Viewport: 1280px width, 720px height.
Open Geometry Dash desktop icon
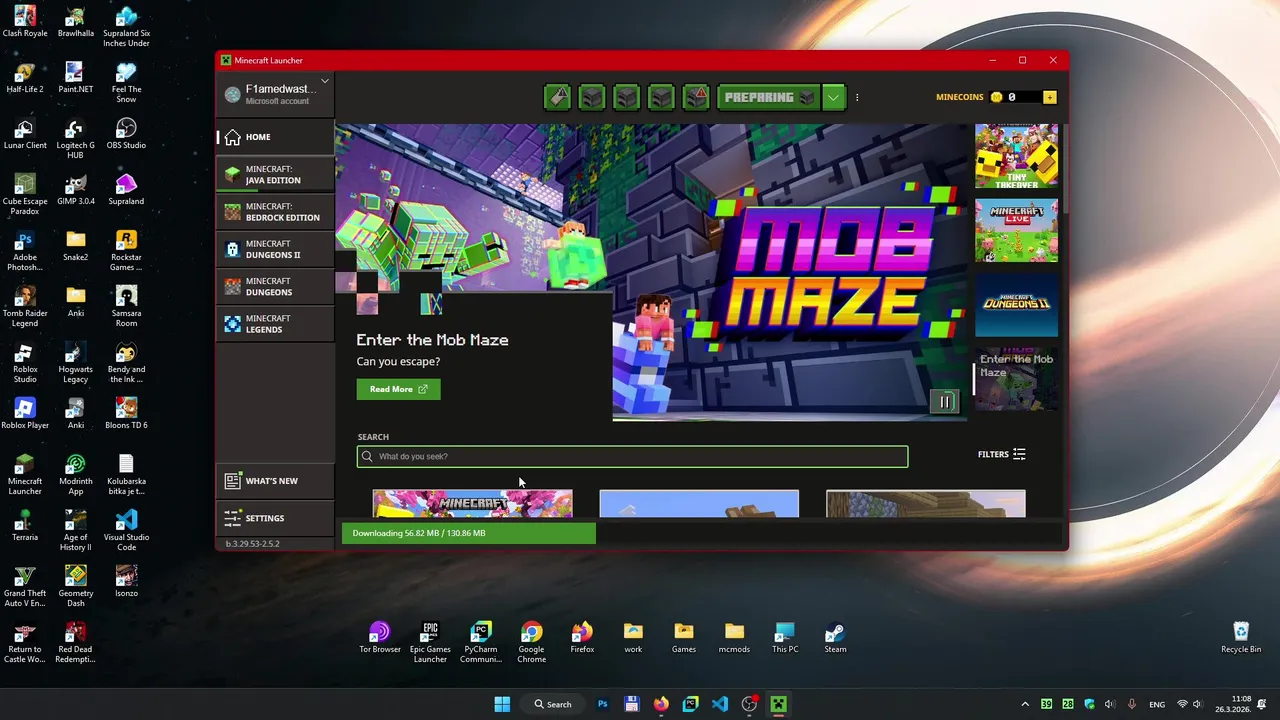76,586
